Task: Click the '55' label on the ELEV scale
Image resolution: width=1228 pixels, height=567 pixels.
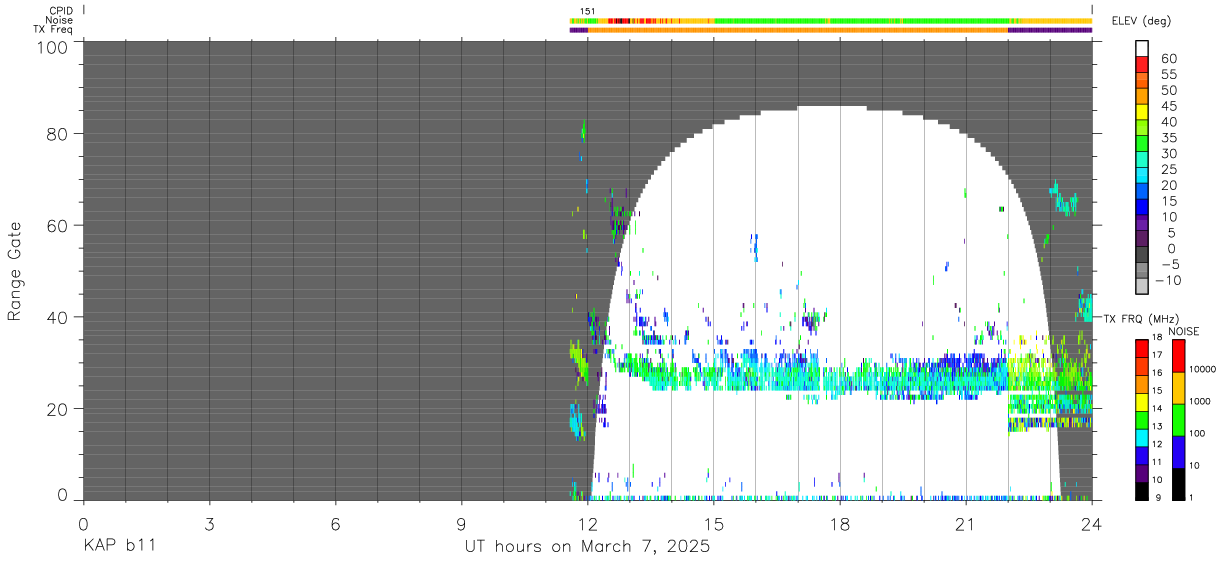Action: point(1169,75)
